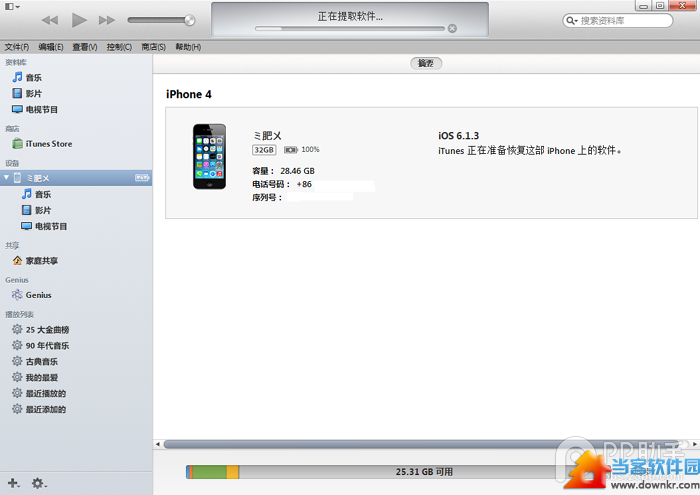The image size is (700, 495).
Task: Click the Next track fast-forward button
Action: point(107,20)
